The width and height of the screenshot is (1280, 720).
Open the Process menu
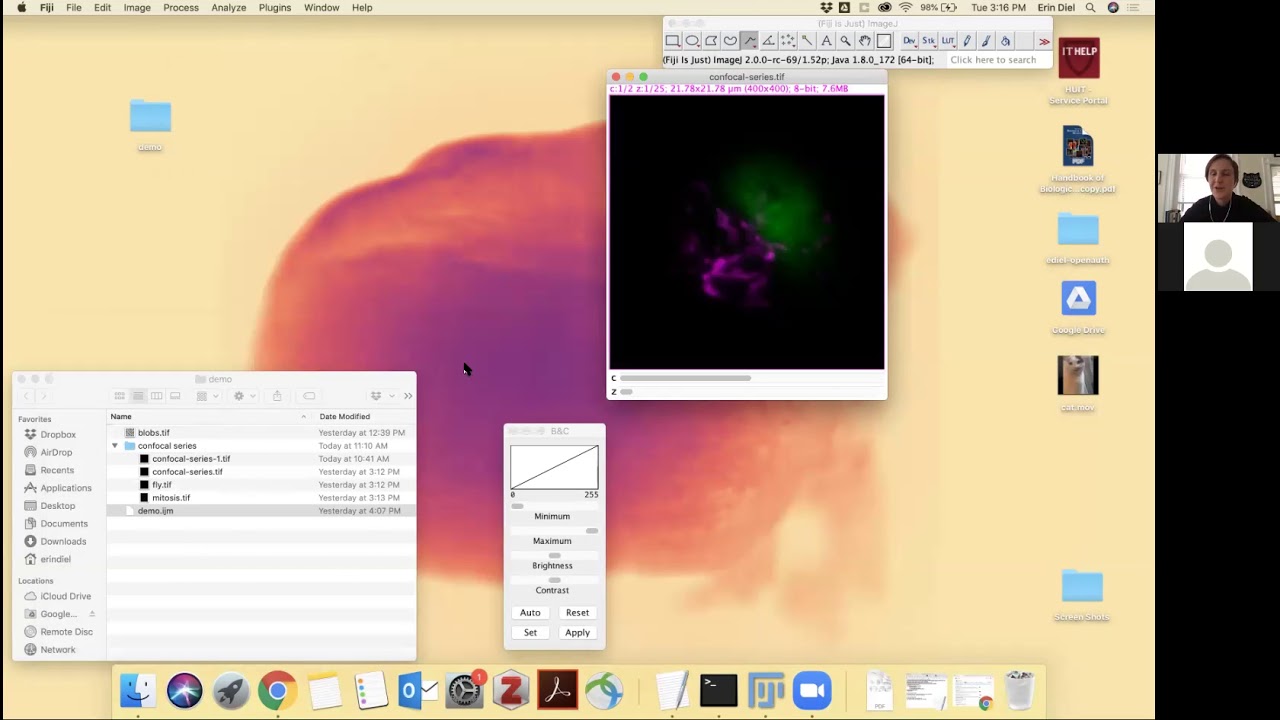tap(181, 7)
